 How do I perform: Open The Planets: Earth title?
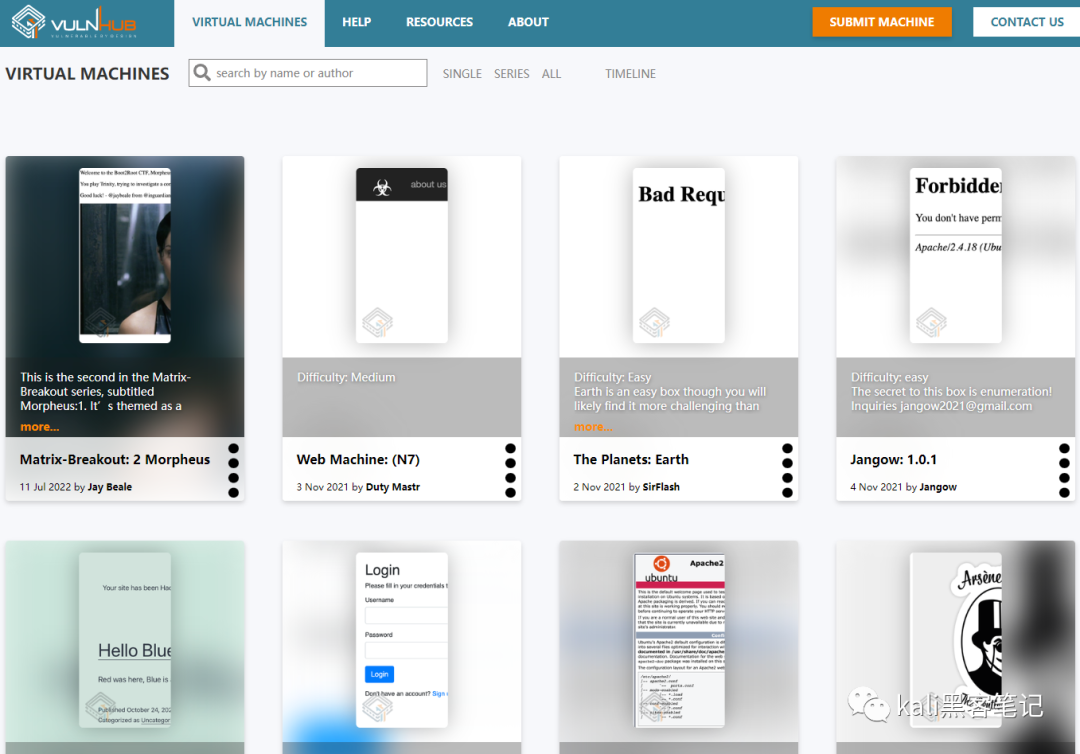click(631, 459)
